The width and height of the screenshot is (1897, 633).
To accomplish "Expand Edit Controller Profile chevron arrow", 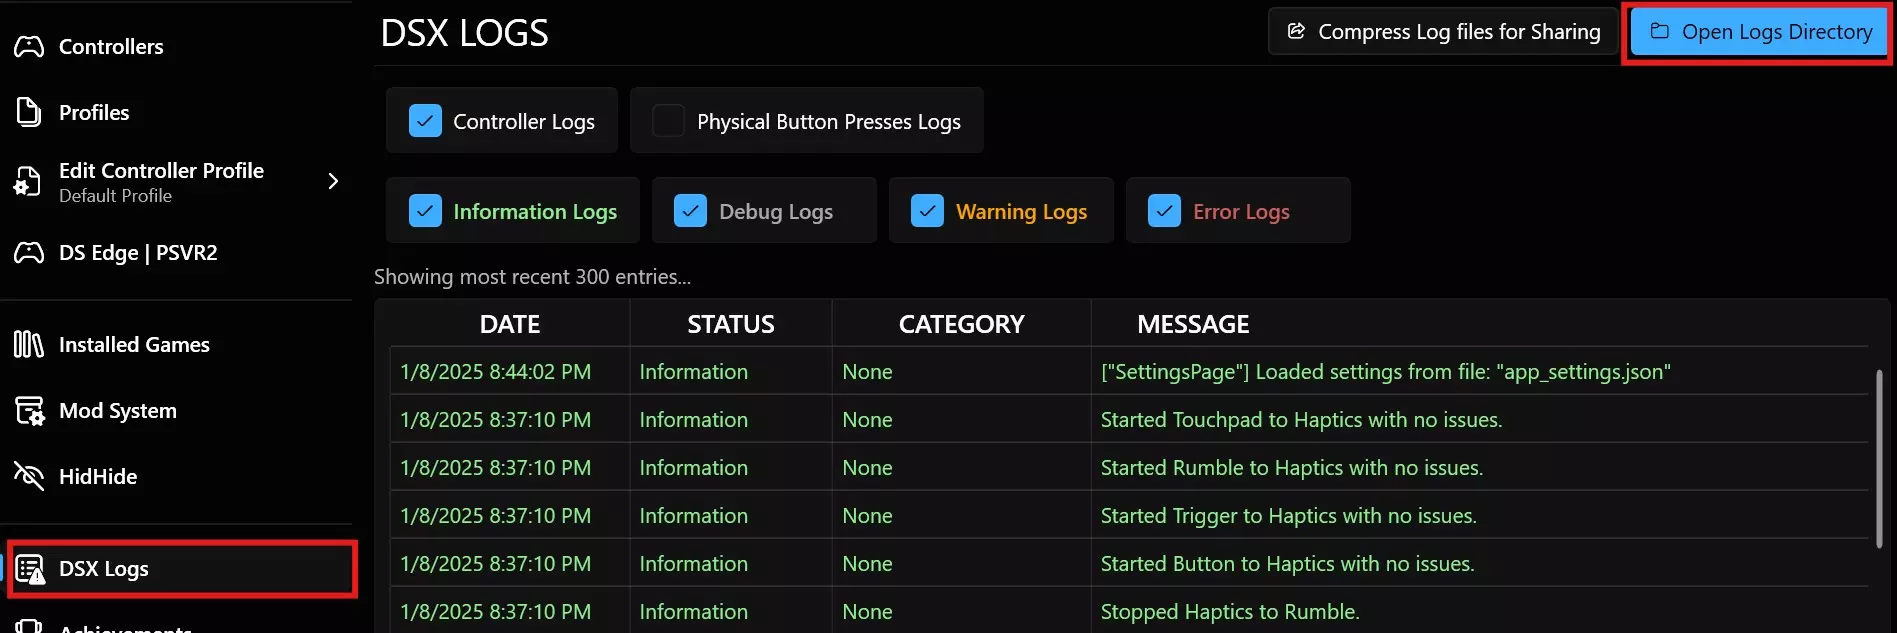I will coord(333,181).
